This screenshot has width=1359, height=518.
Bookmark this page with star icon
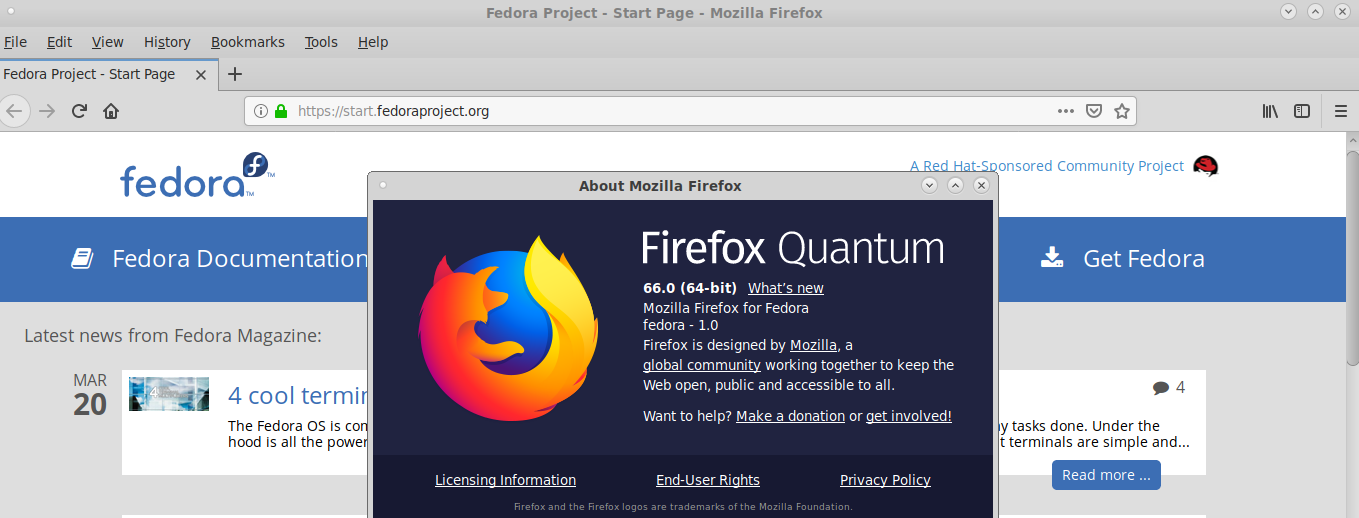click(x=1122, y=111)
